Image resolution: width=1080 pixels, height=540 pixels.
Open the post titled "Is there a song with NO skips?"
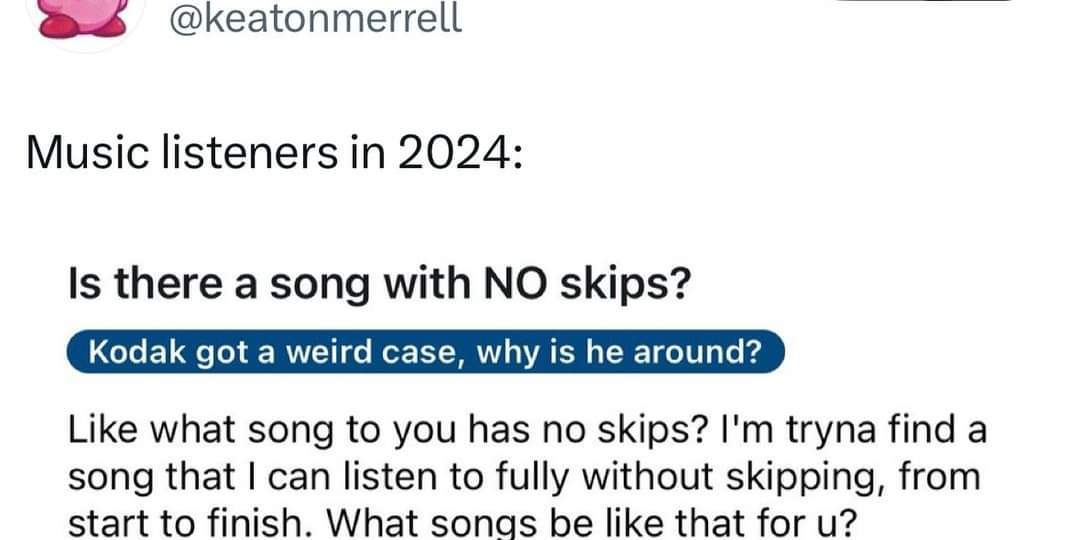pos(378,283)
